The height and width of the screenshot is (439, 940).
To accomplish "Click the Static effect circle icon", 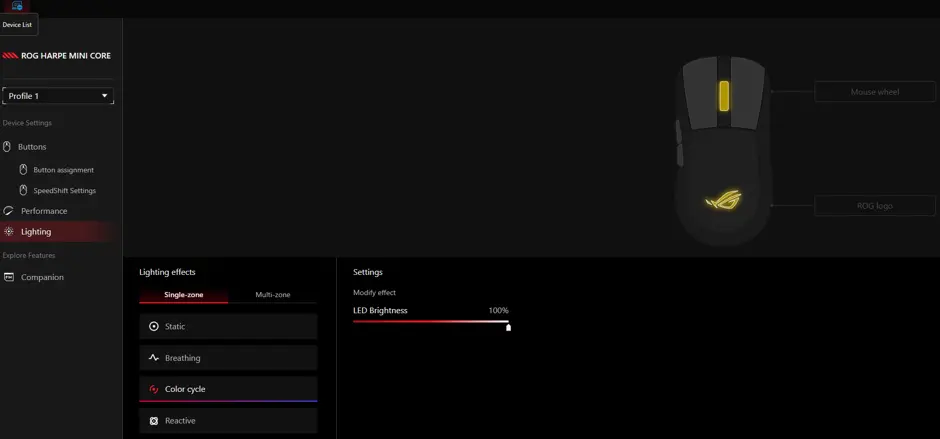I will pos(153,326).
